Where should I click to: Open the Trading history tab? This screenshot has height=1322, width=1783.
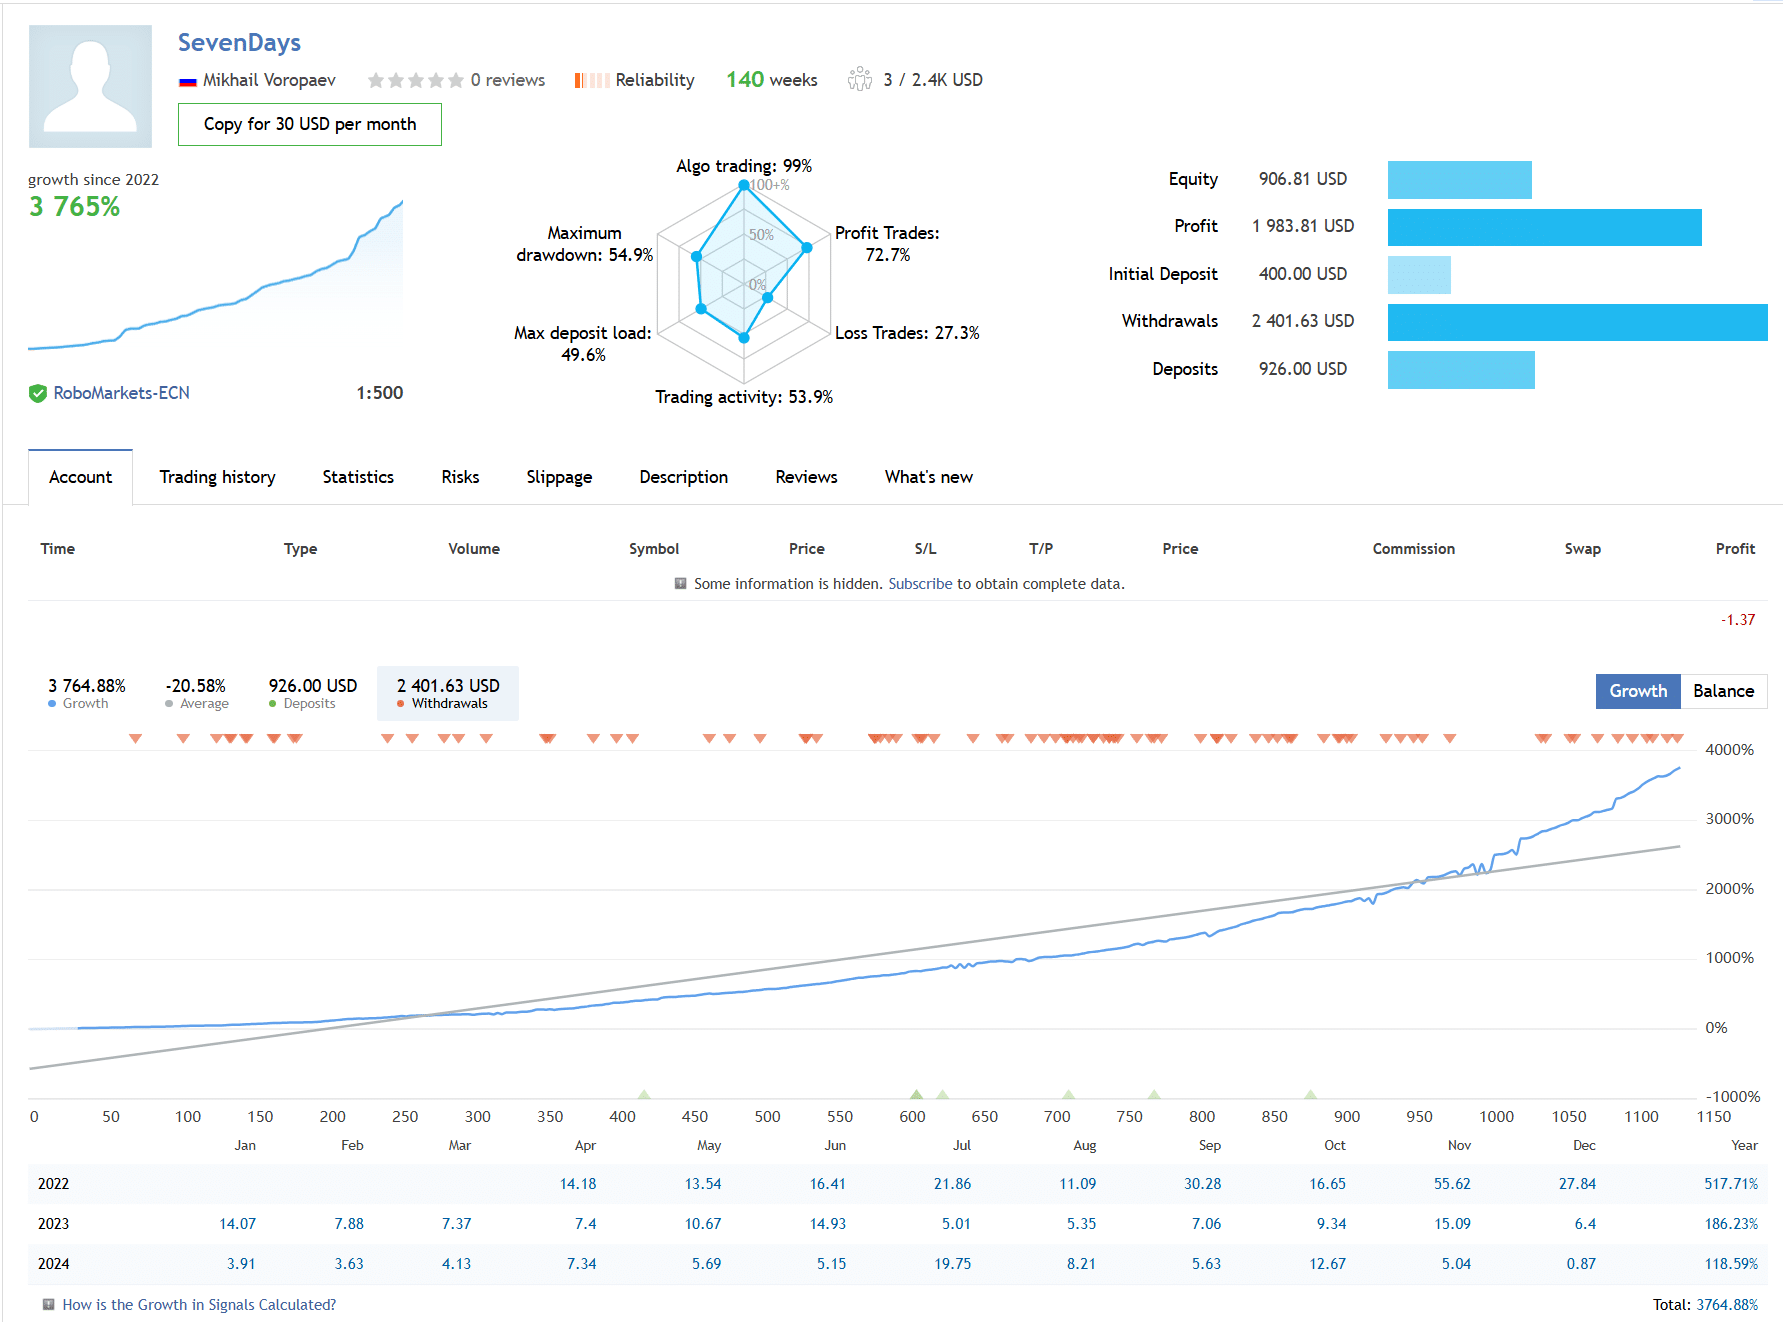click(217, 477)
